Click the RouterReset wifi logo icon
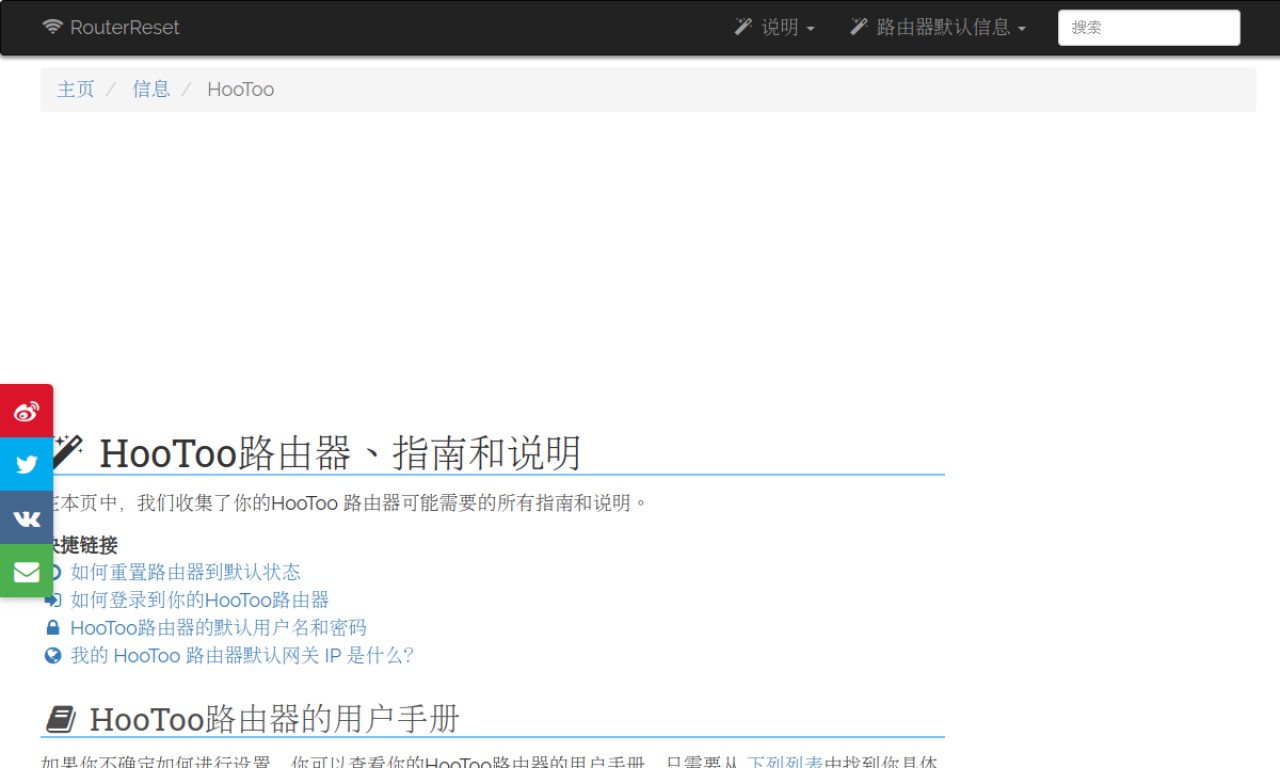1280x768 pixels. 53,27
